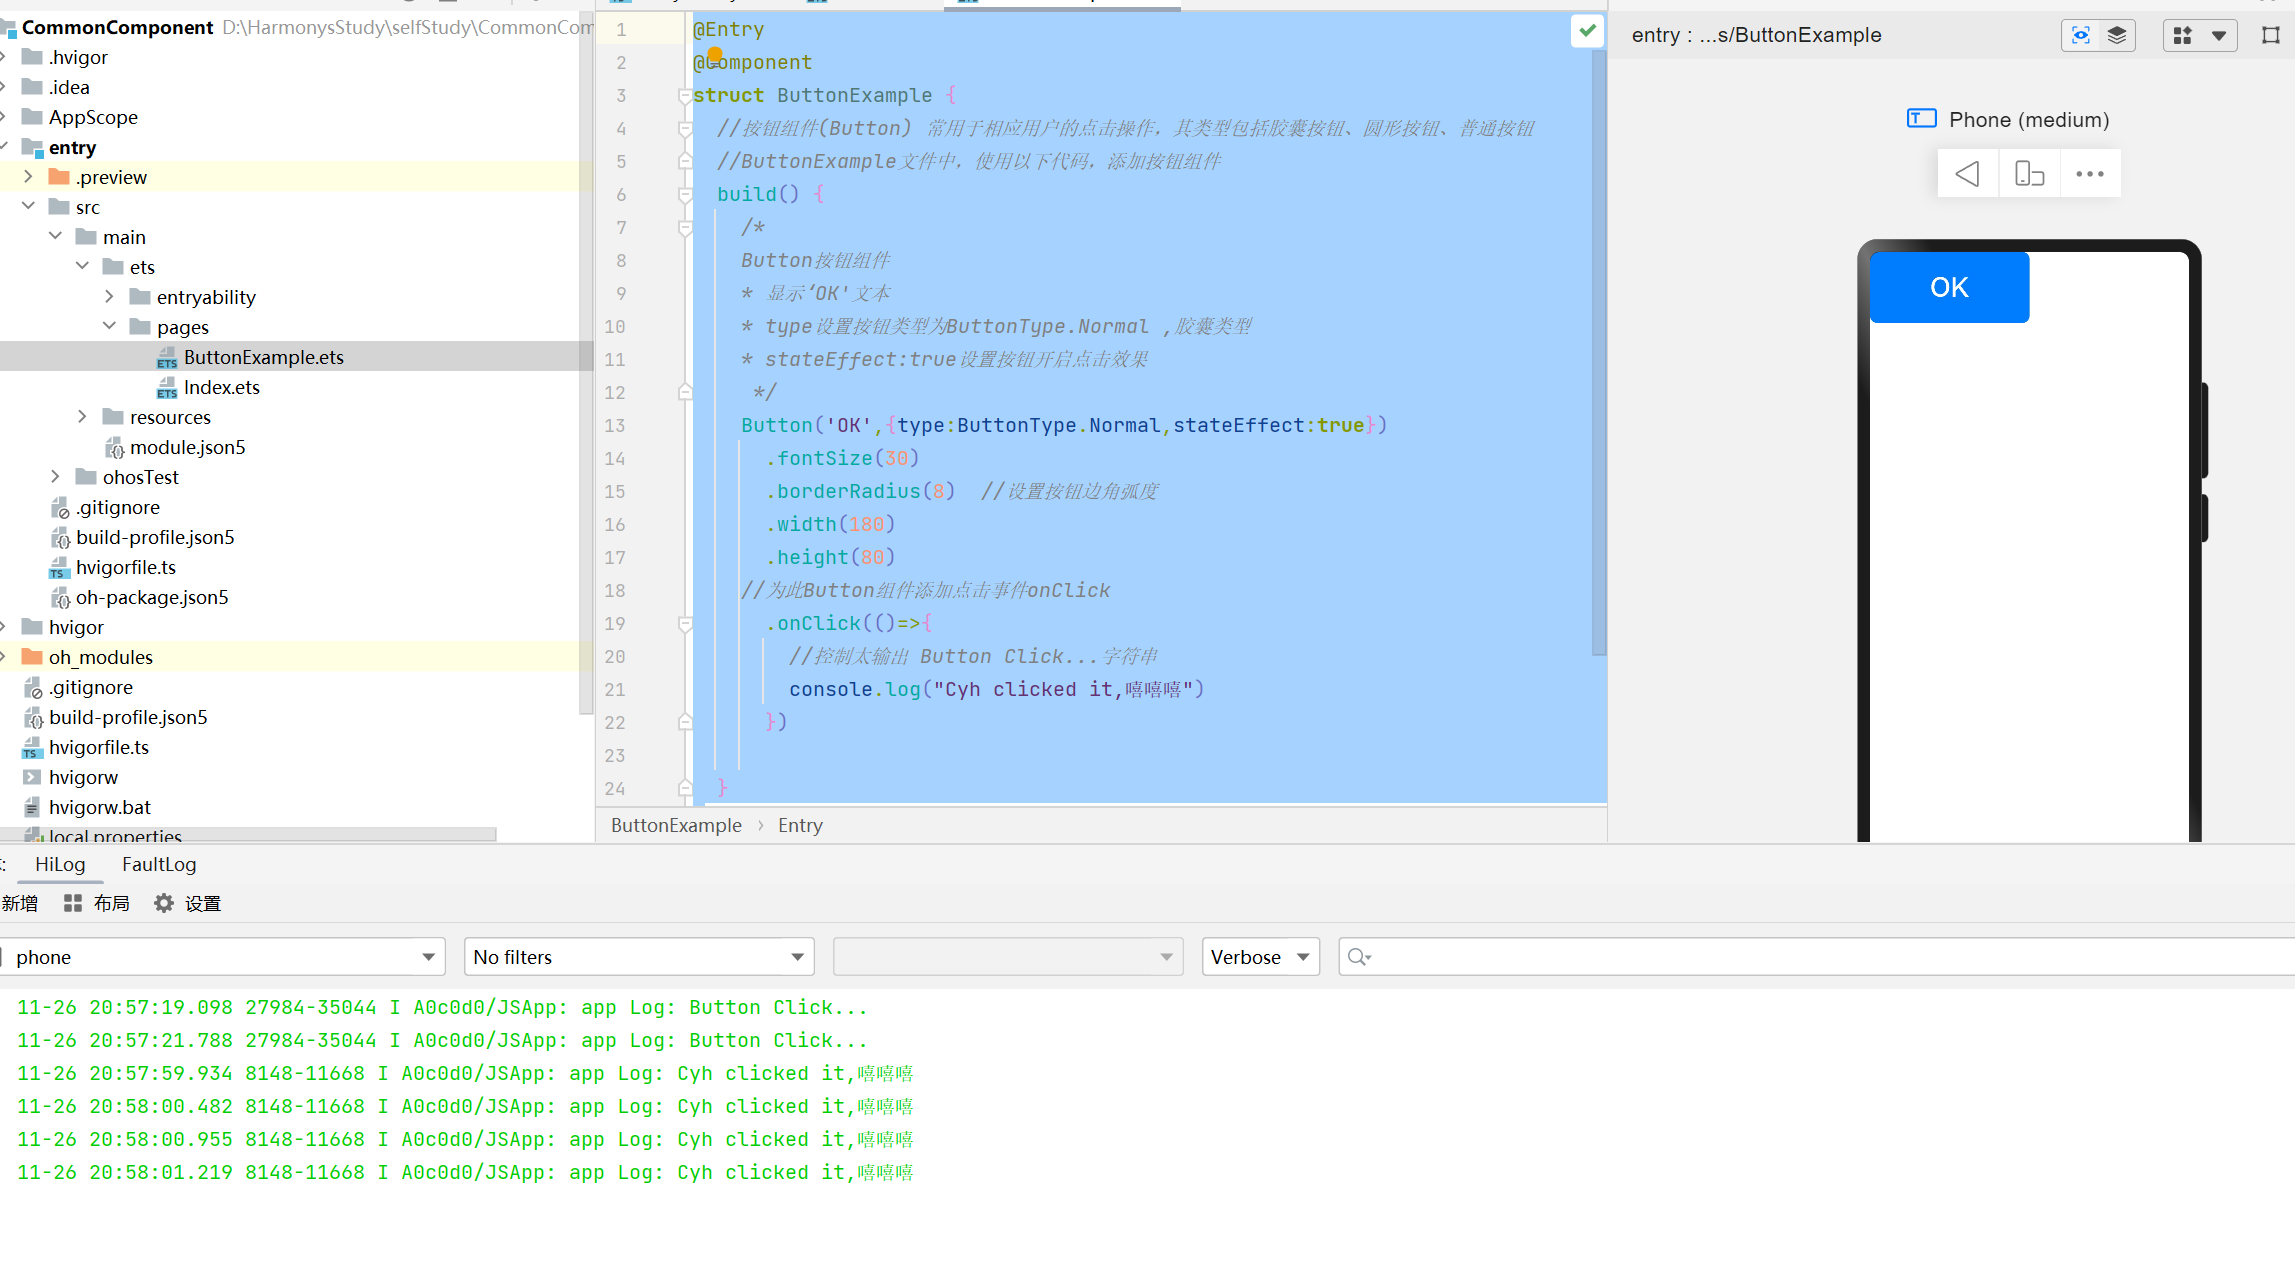Click the green checkmark inspection icon
The width and height of the screenshot is (2295, 1273).
click(1587, 31)
